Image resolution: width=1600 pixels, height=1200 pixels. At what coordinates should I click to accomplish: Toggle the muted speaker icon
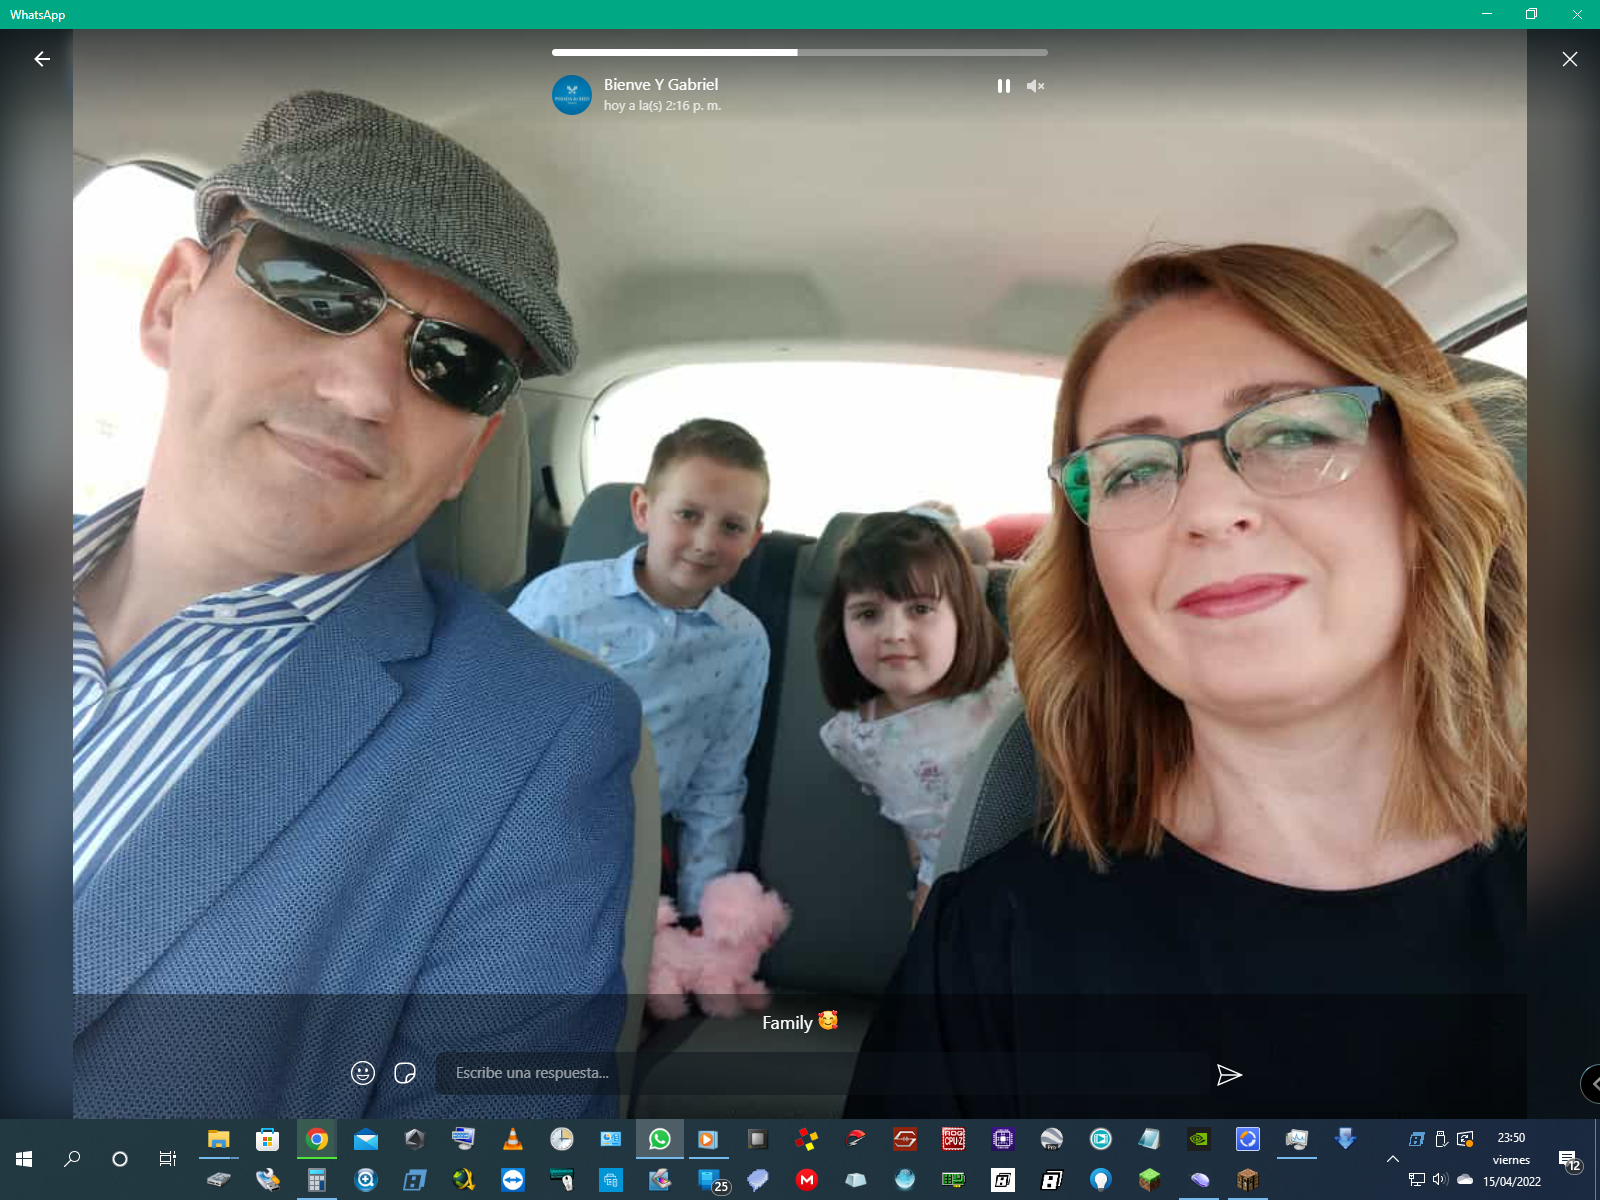click(1035, 86)
